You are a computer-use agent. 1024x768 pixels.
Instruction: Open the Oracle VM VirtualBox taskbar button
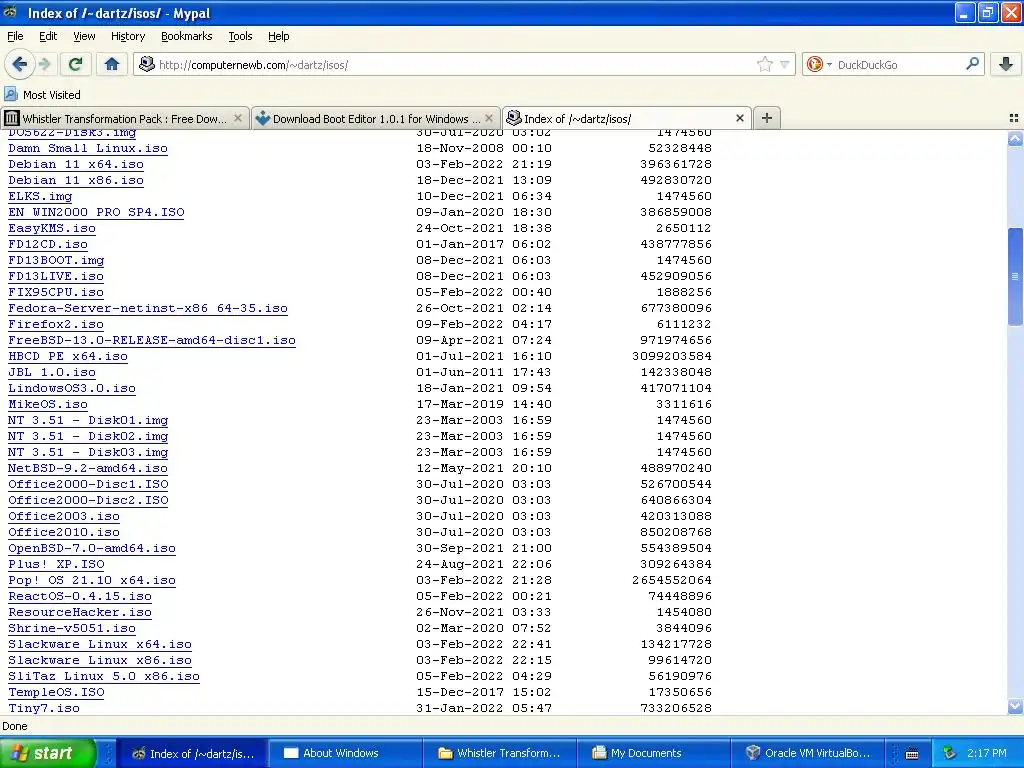point(807,753)
